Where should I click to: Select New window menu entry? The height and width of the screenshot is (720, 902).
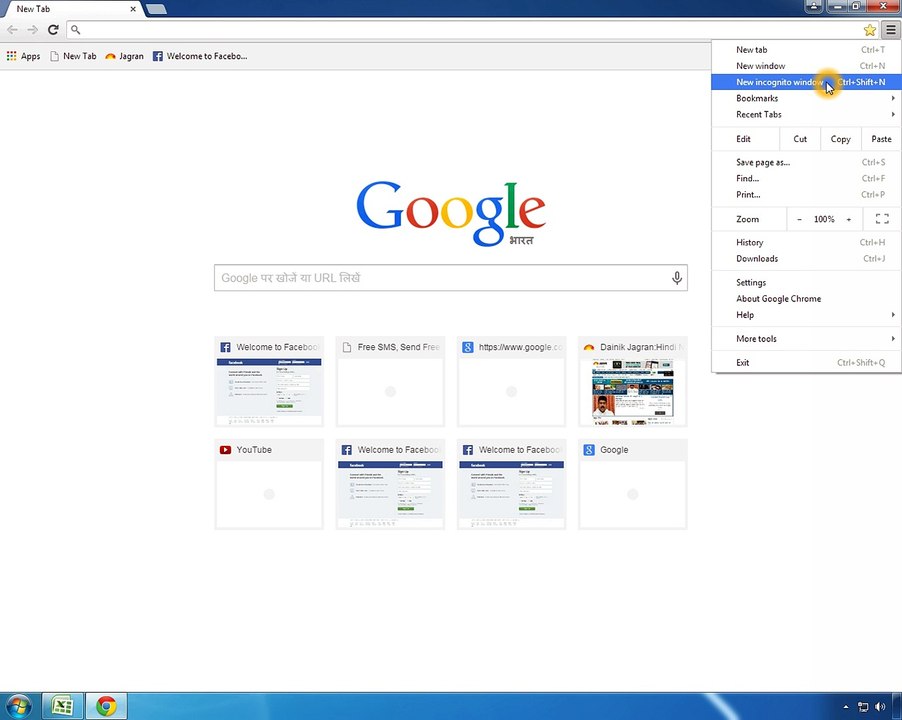(x=806, y=66)
